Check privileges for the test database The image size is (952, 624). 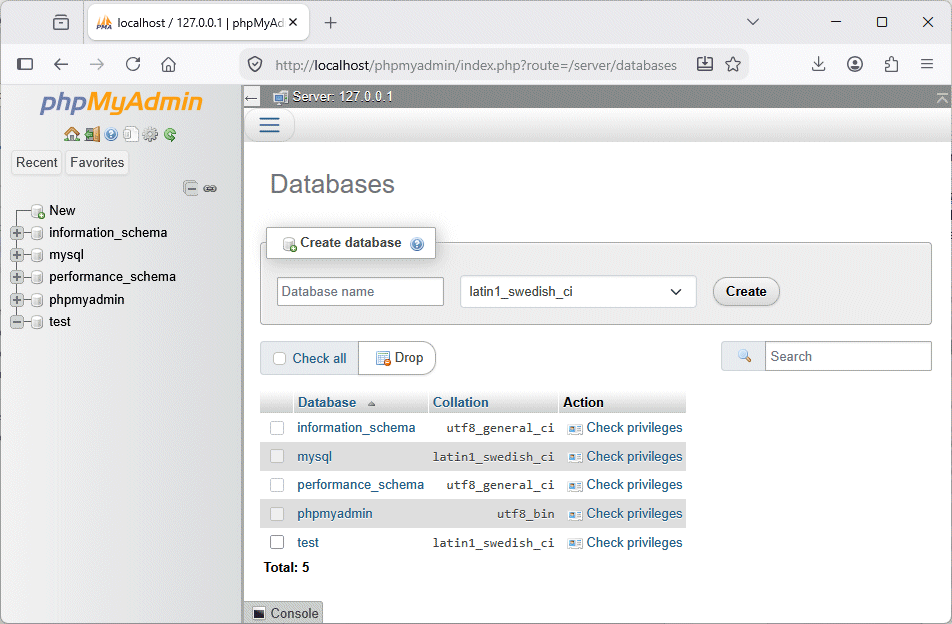pos(625,543)
